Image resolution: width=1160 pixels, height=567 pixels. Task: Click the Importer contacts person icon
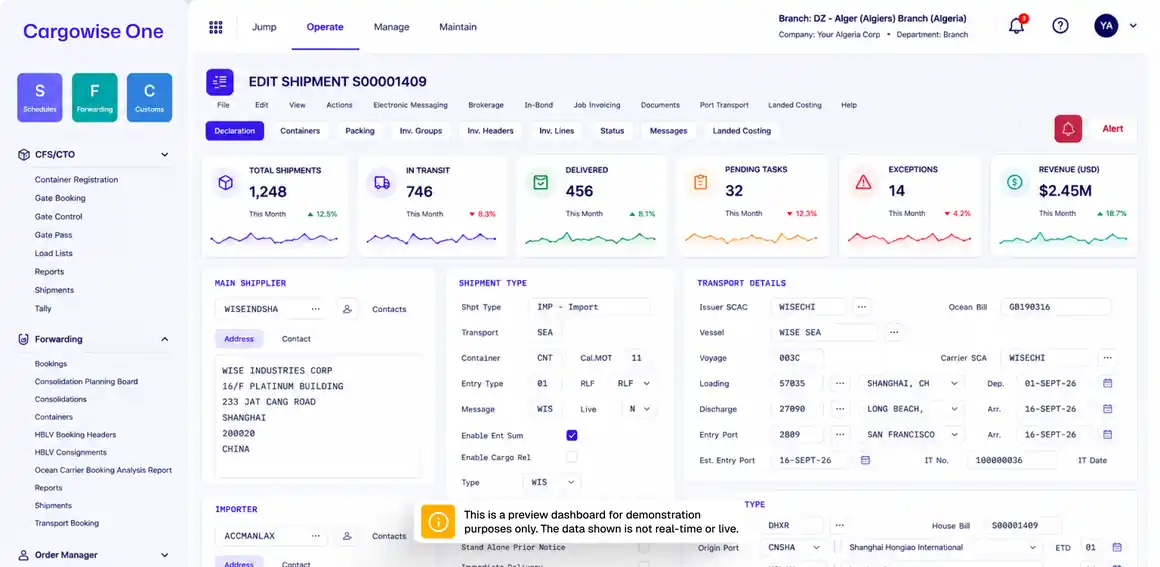347,536
